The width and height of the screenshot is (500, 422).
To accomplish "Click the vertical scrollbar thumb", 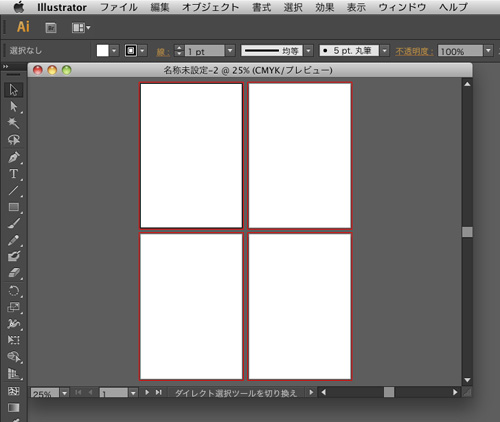I will pos(467,232).
